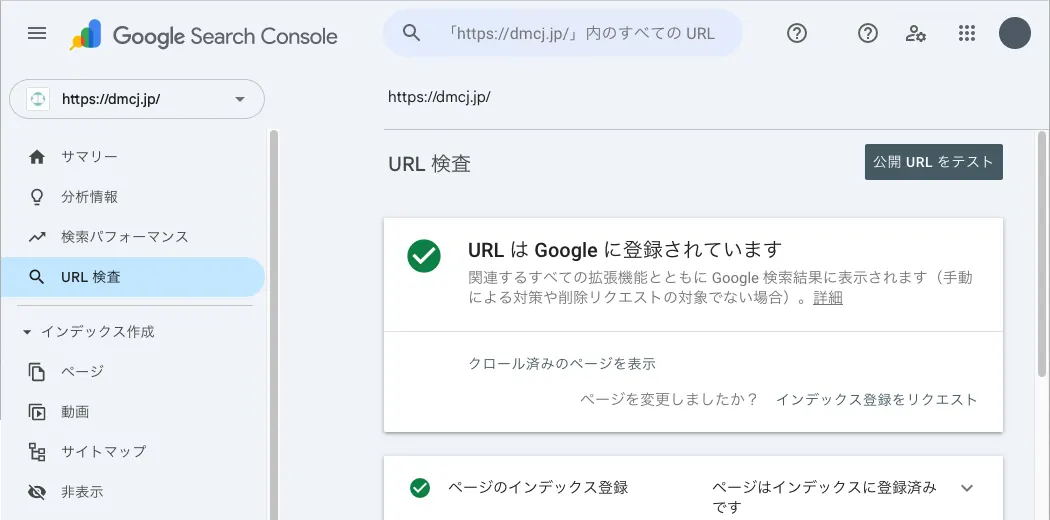Click ページはインデックスに登録済みです status text

click(824, 497)
